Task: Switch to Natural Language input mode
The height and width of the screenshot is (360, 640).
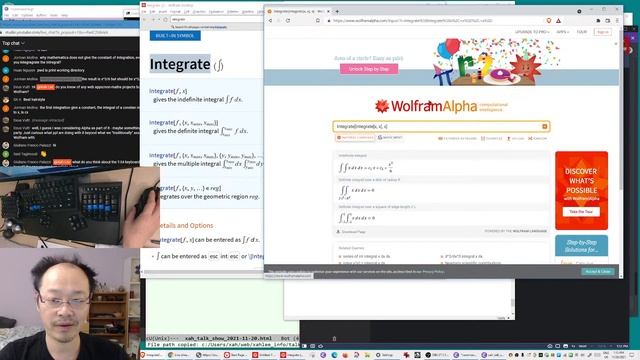Action: (355, 138)
